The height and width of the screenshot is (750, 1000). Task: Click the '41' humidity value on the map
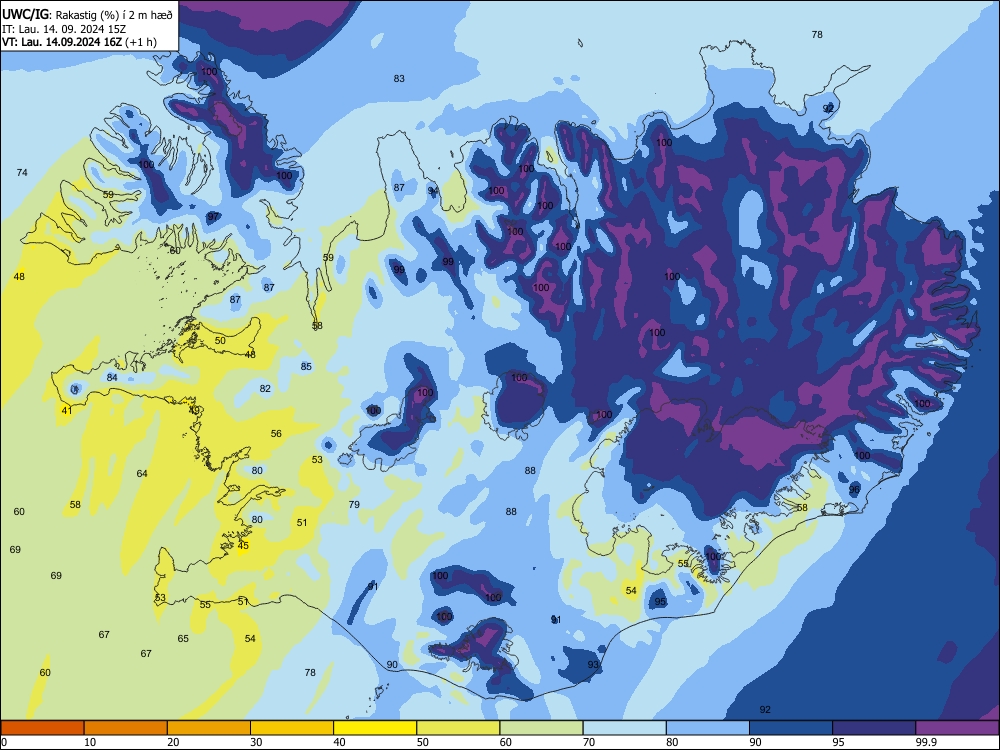(x=67, y=411)
